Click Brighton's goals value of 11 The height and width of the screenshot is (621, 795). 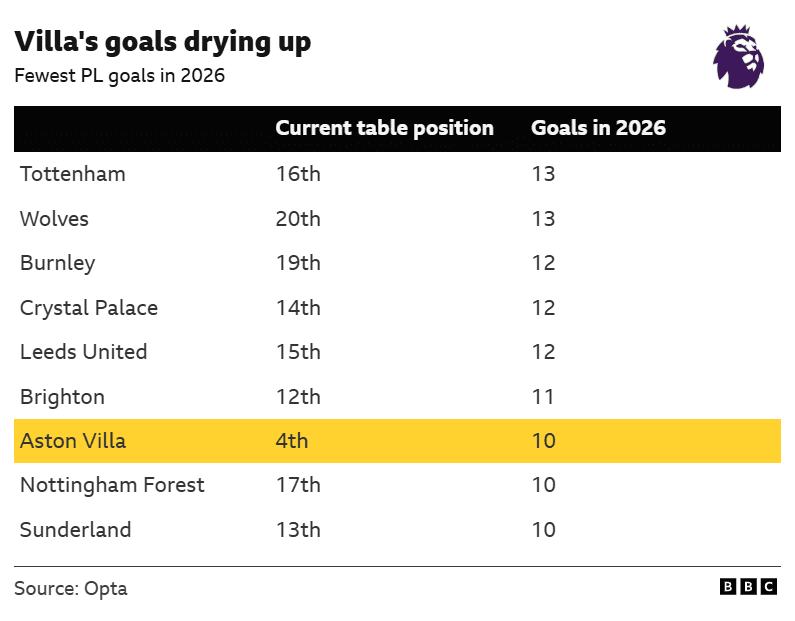(x=542, y=397)
